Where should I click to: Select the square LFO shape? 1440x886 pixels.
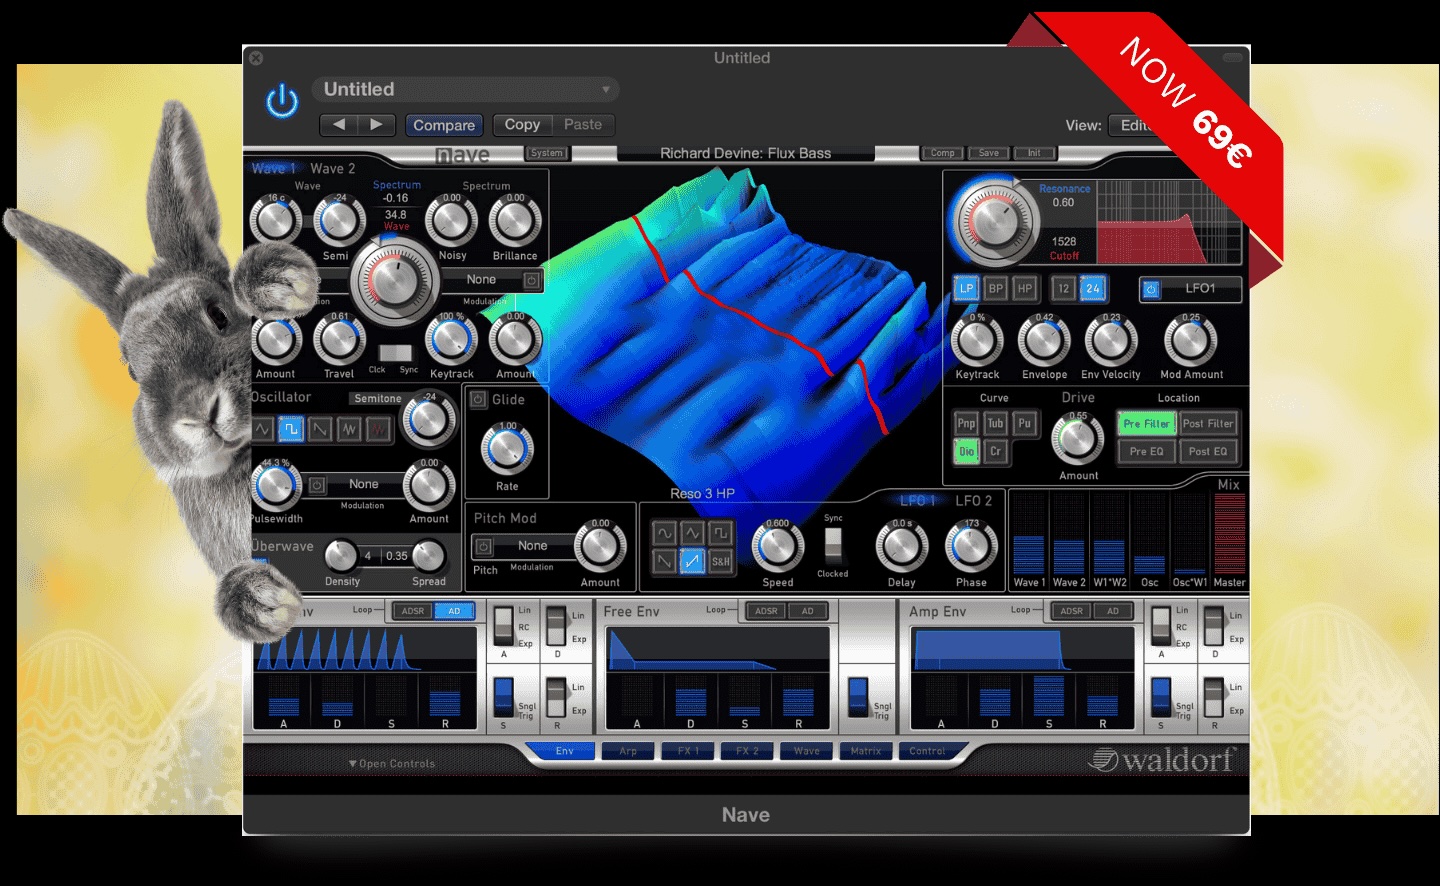720,533
